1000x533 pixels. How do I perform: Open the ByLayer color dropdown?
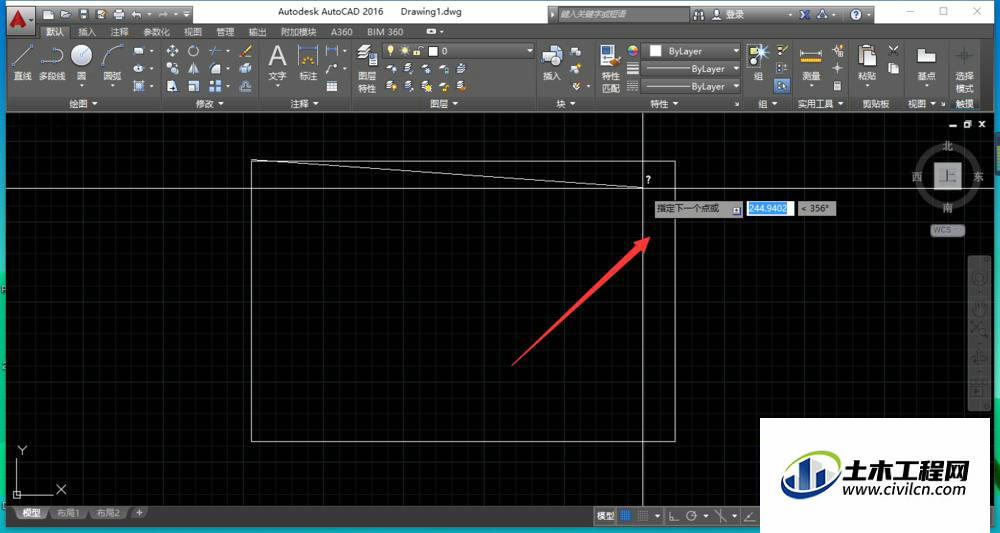[x=736, y=51]
